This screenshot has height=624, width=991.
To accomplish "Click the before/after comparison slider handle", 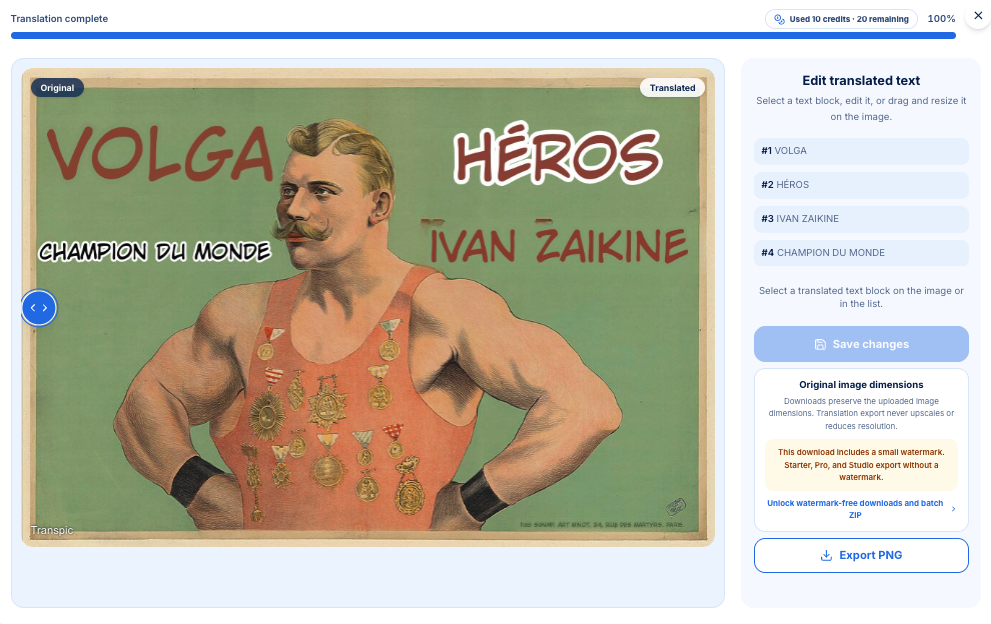I will coord(39,308).
